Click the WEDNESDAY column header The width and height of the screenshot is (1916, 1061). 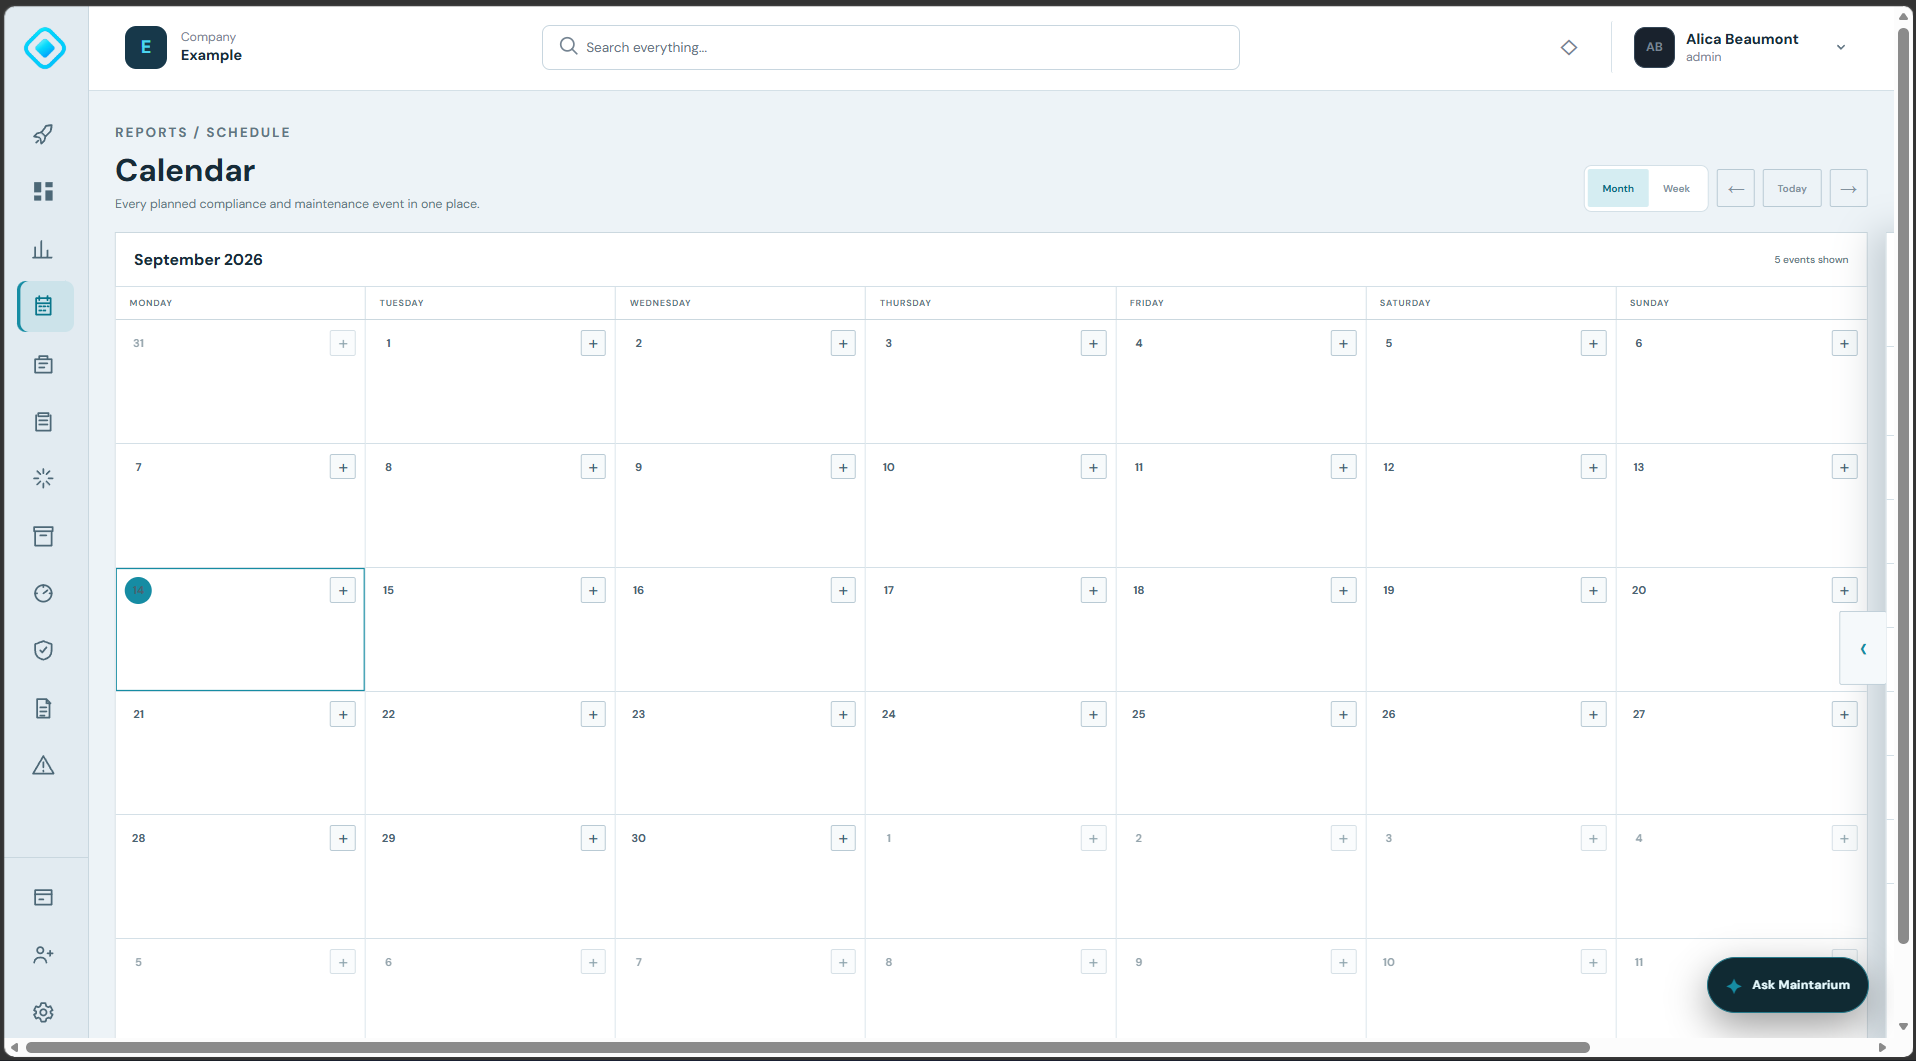point(660,303)
